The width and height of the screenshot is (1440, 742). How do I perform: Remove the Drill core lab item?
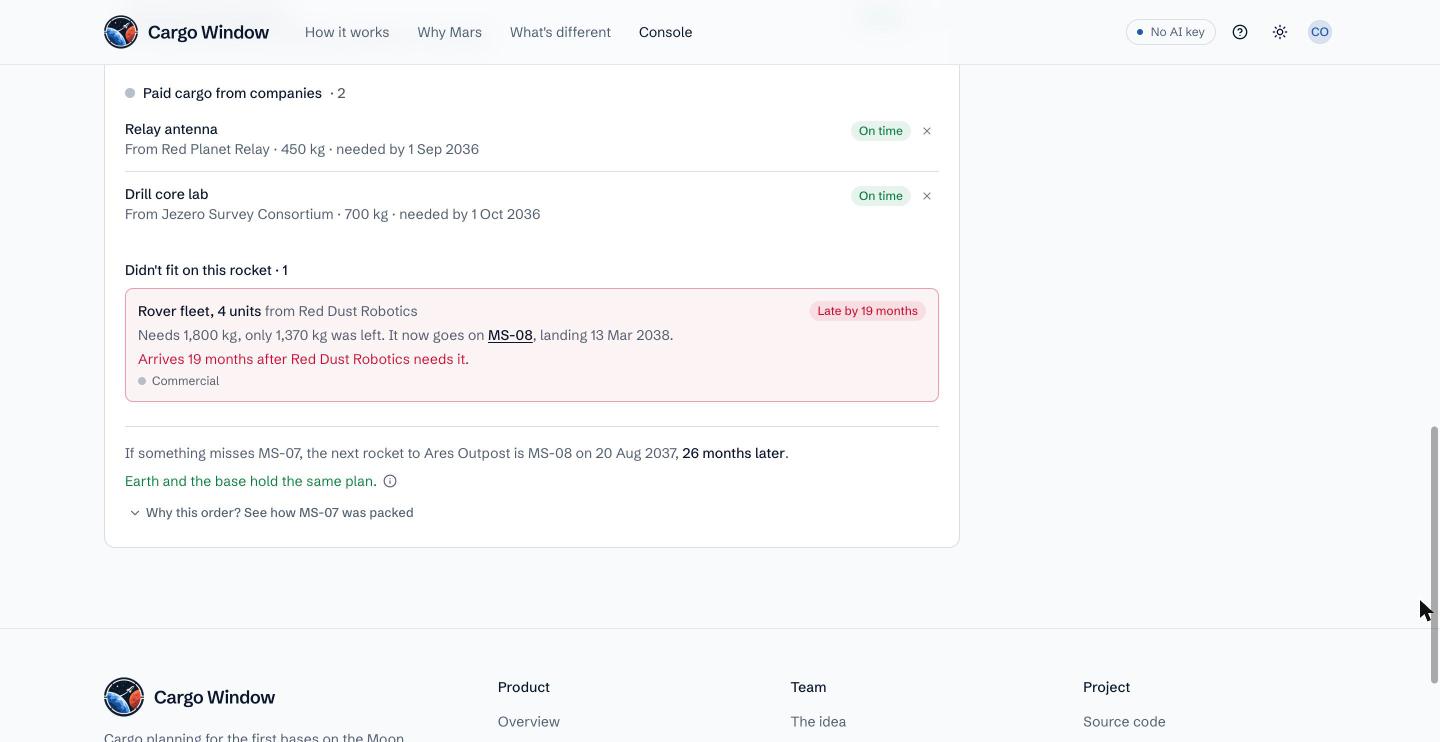(927, 196)
